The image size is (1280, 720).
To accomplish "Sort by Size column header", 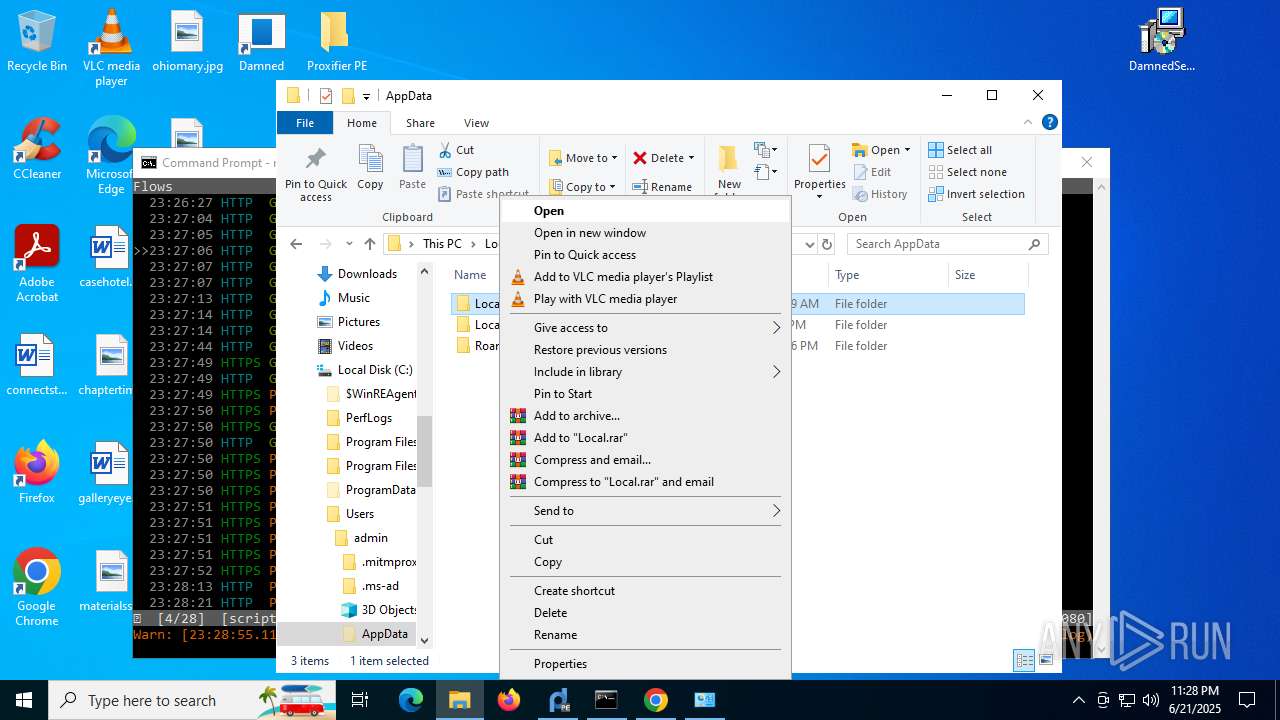I will click(x=988, y=275).
